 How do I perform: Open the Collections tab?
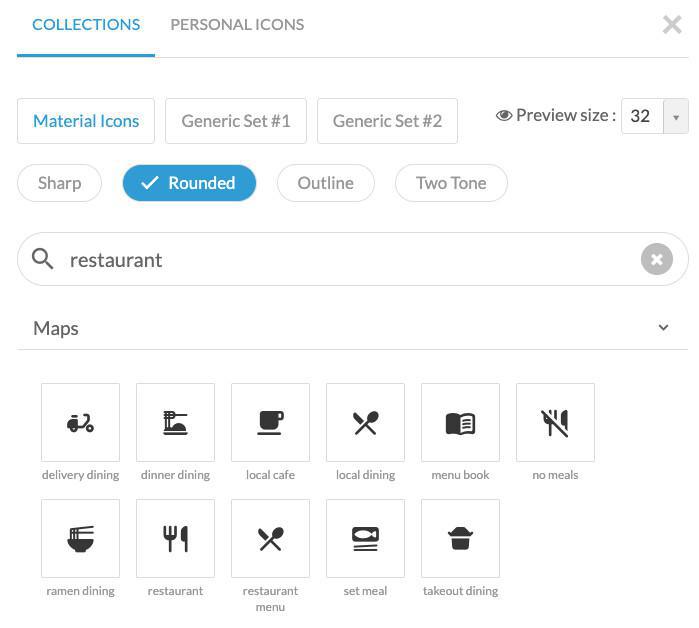[86, 24]
